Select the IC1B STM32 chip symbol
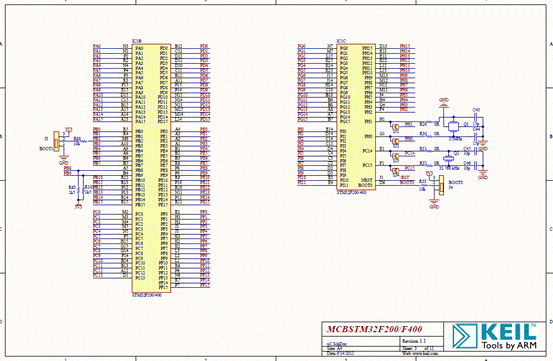The image size is (553, 361). tap(151, 168)
